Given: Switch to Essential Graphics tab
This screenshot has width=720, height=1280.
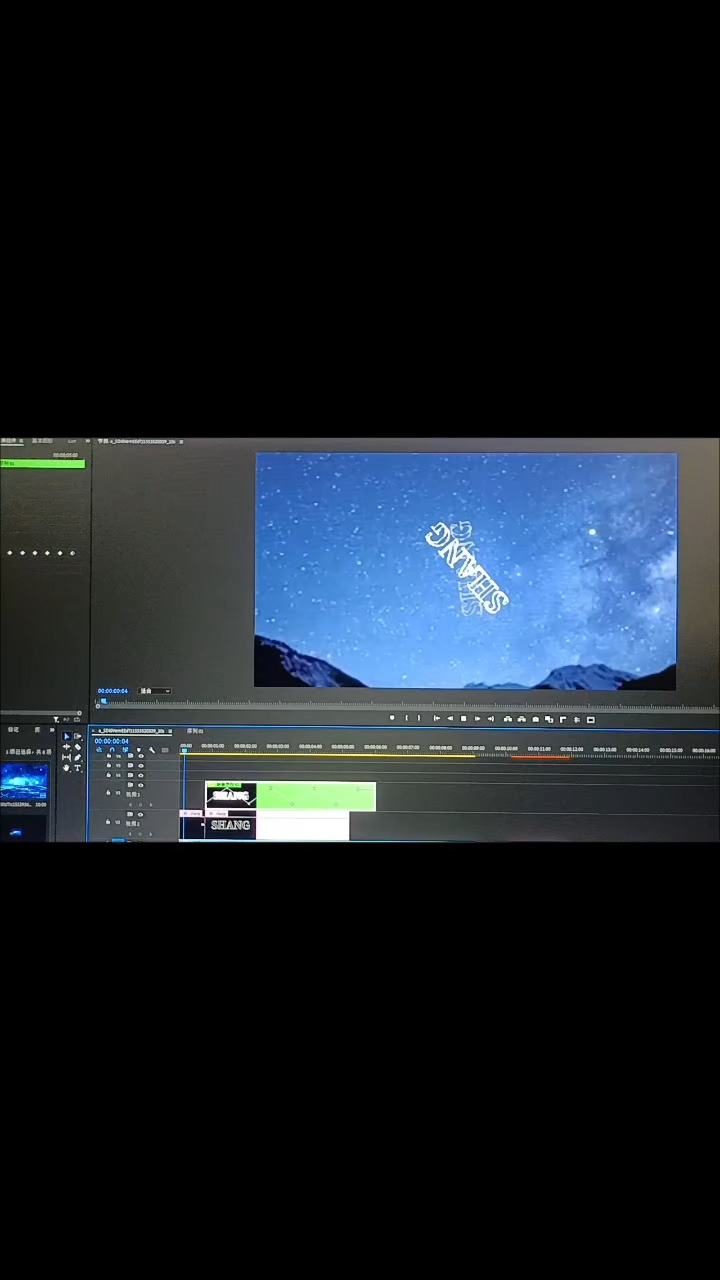Looking at the screenshot, I should coord(42,440).
